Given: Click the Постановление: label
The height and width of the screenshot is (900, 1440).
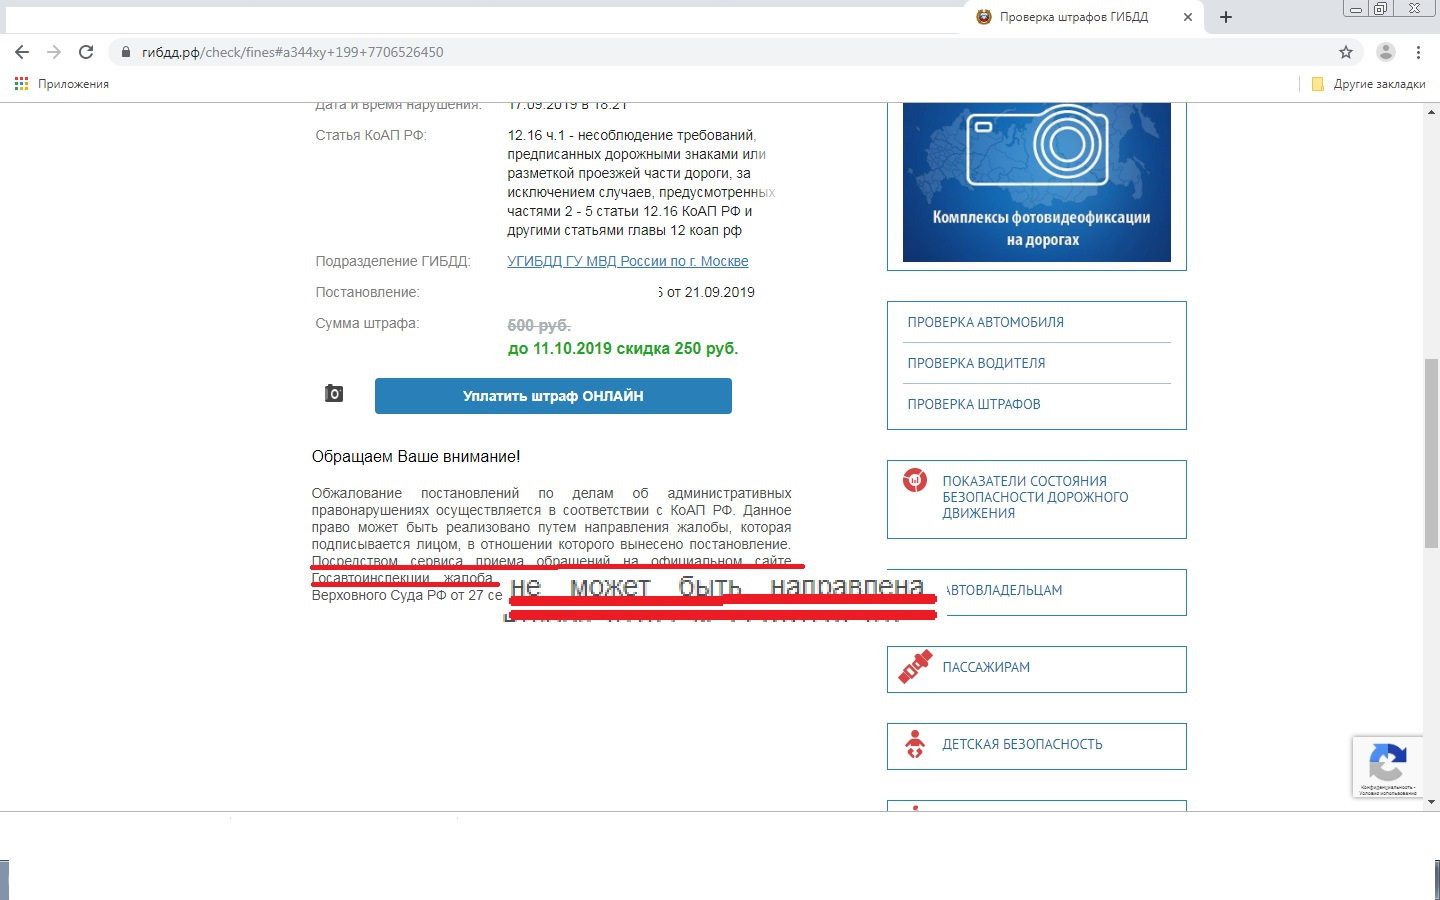Looking at the screenshot, I should click(x=367, y=292).
